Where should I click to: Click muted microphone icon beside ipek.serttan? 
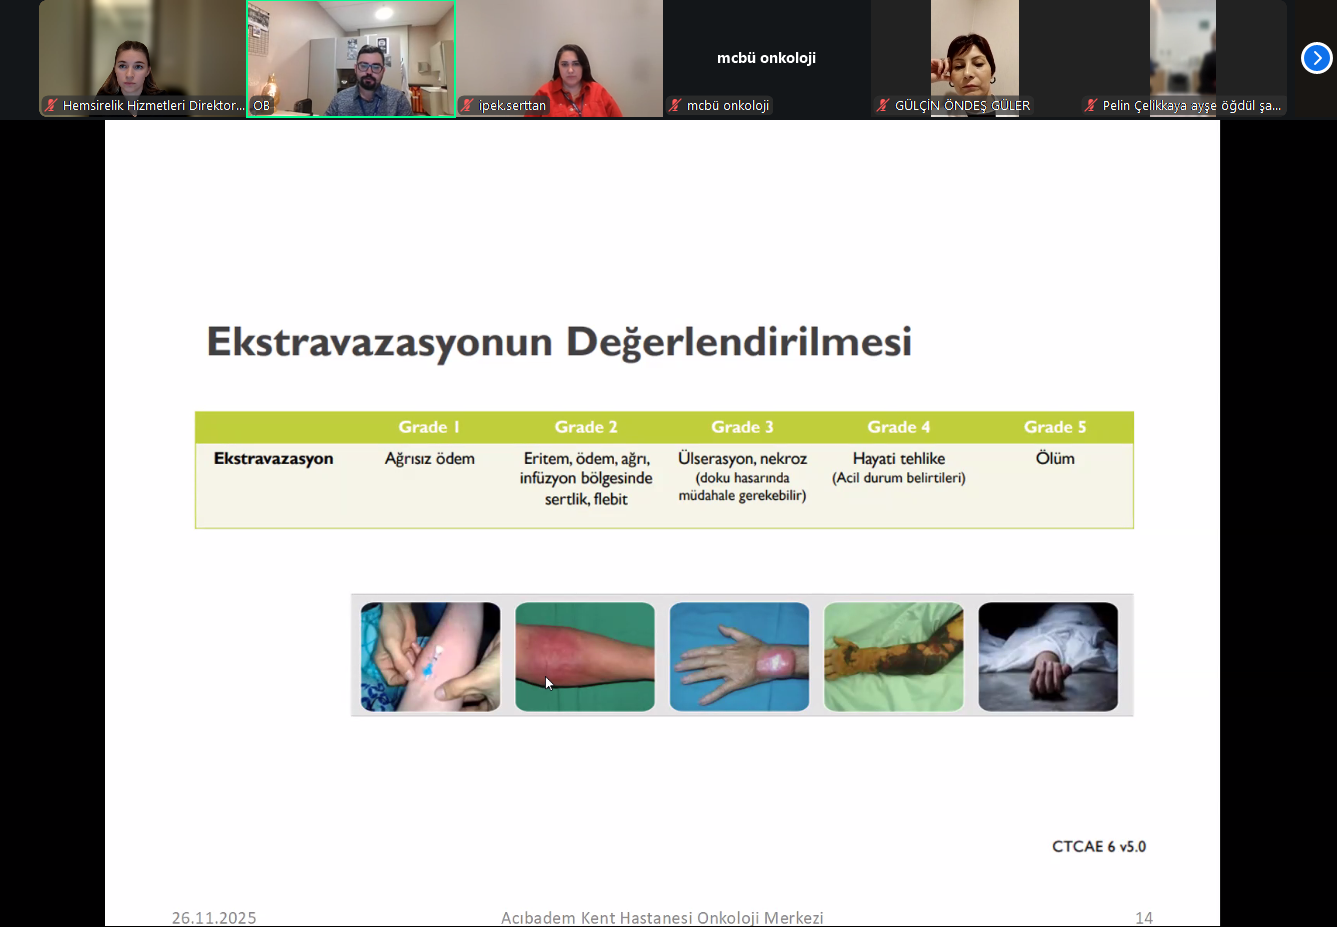click(467, 105)
